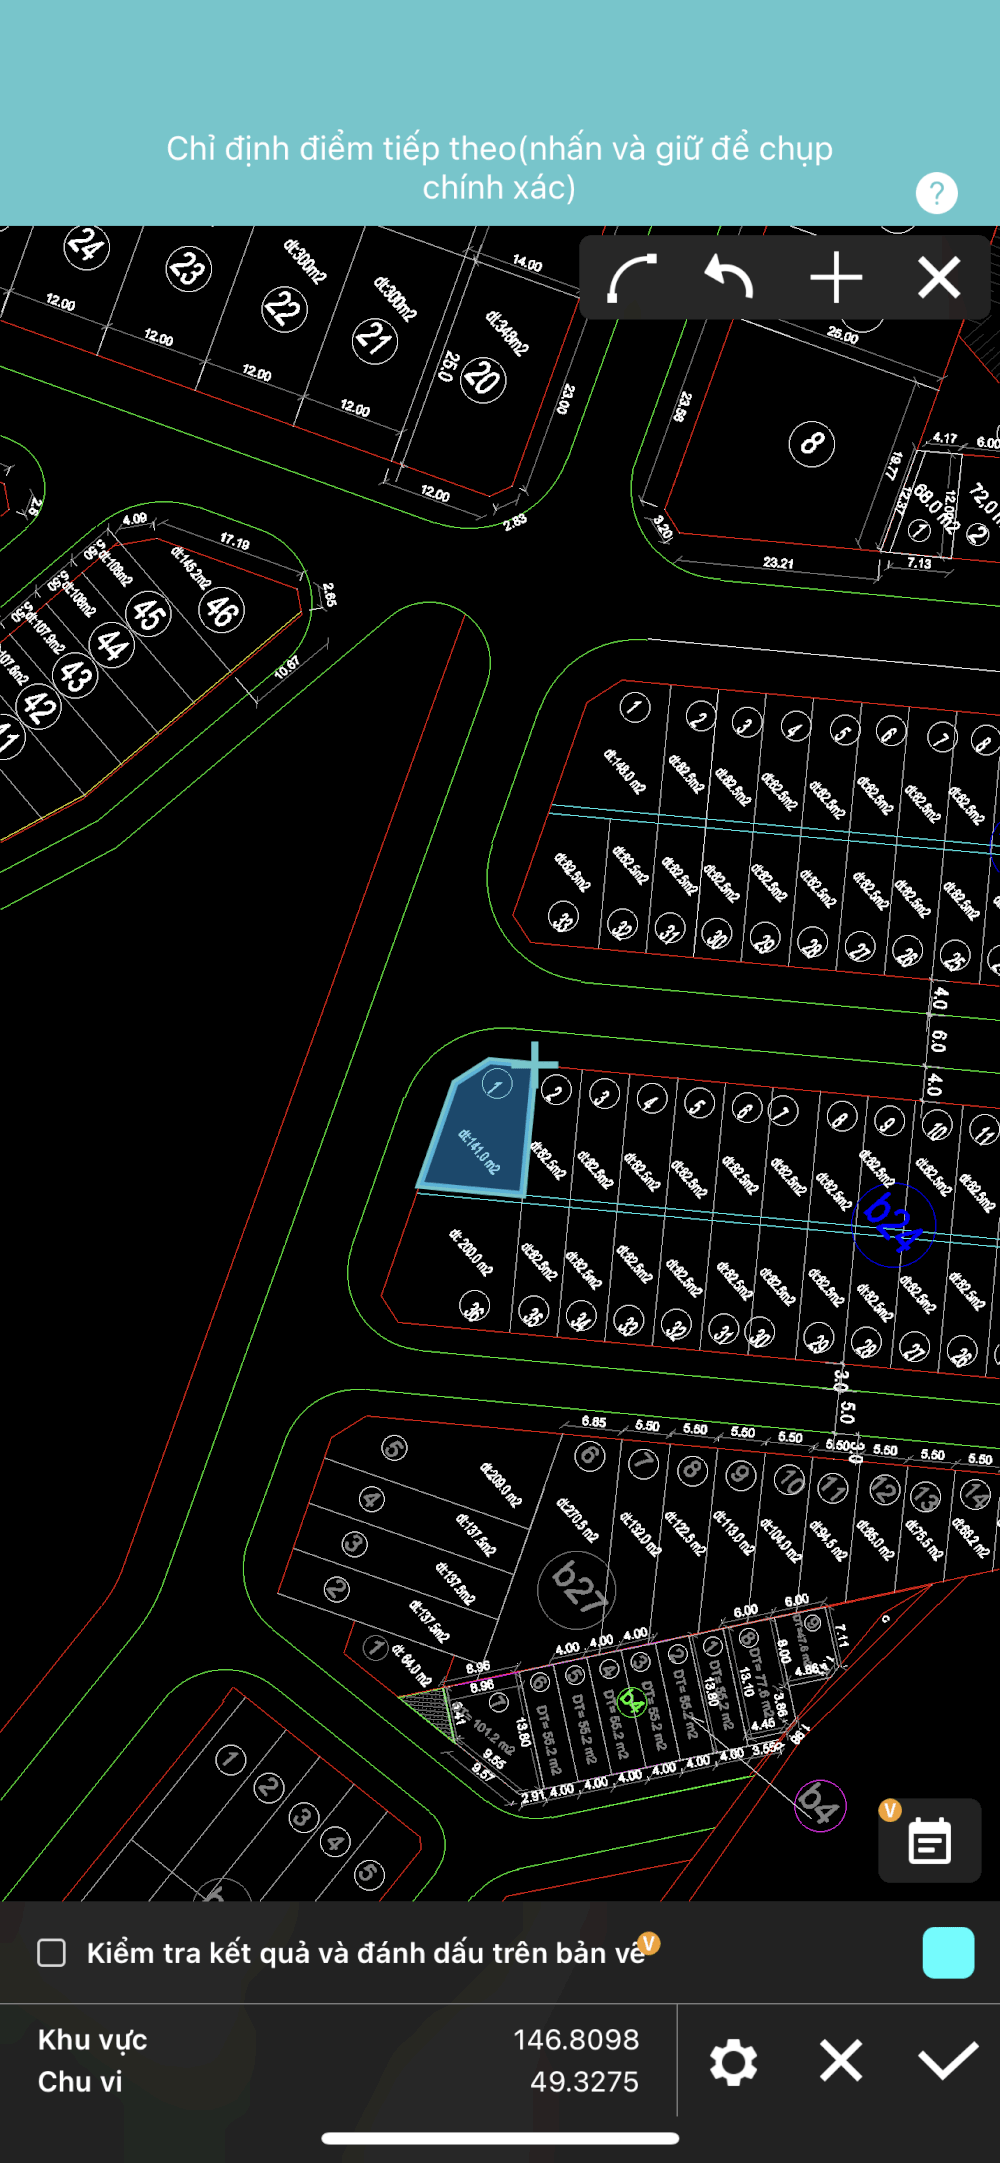1000x2163 pixels.
Task: Undo the last measured point
Action: pyautogui.click(x=729, y=278)
